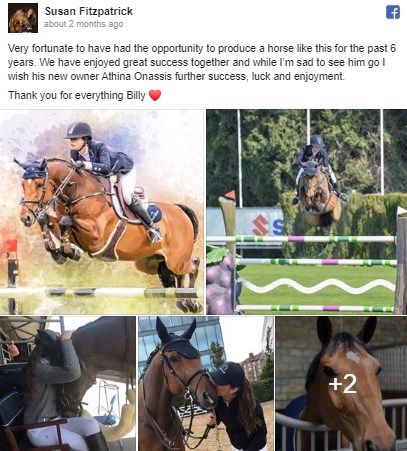View the watercolor horse jumping painting
Image resolution: width=407 pixels, height=451 pixels.
pos(102,212)
